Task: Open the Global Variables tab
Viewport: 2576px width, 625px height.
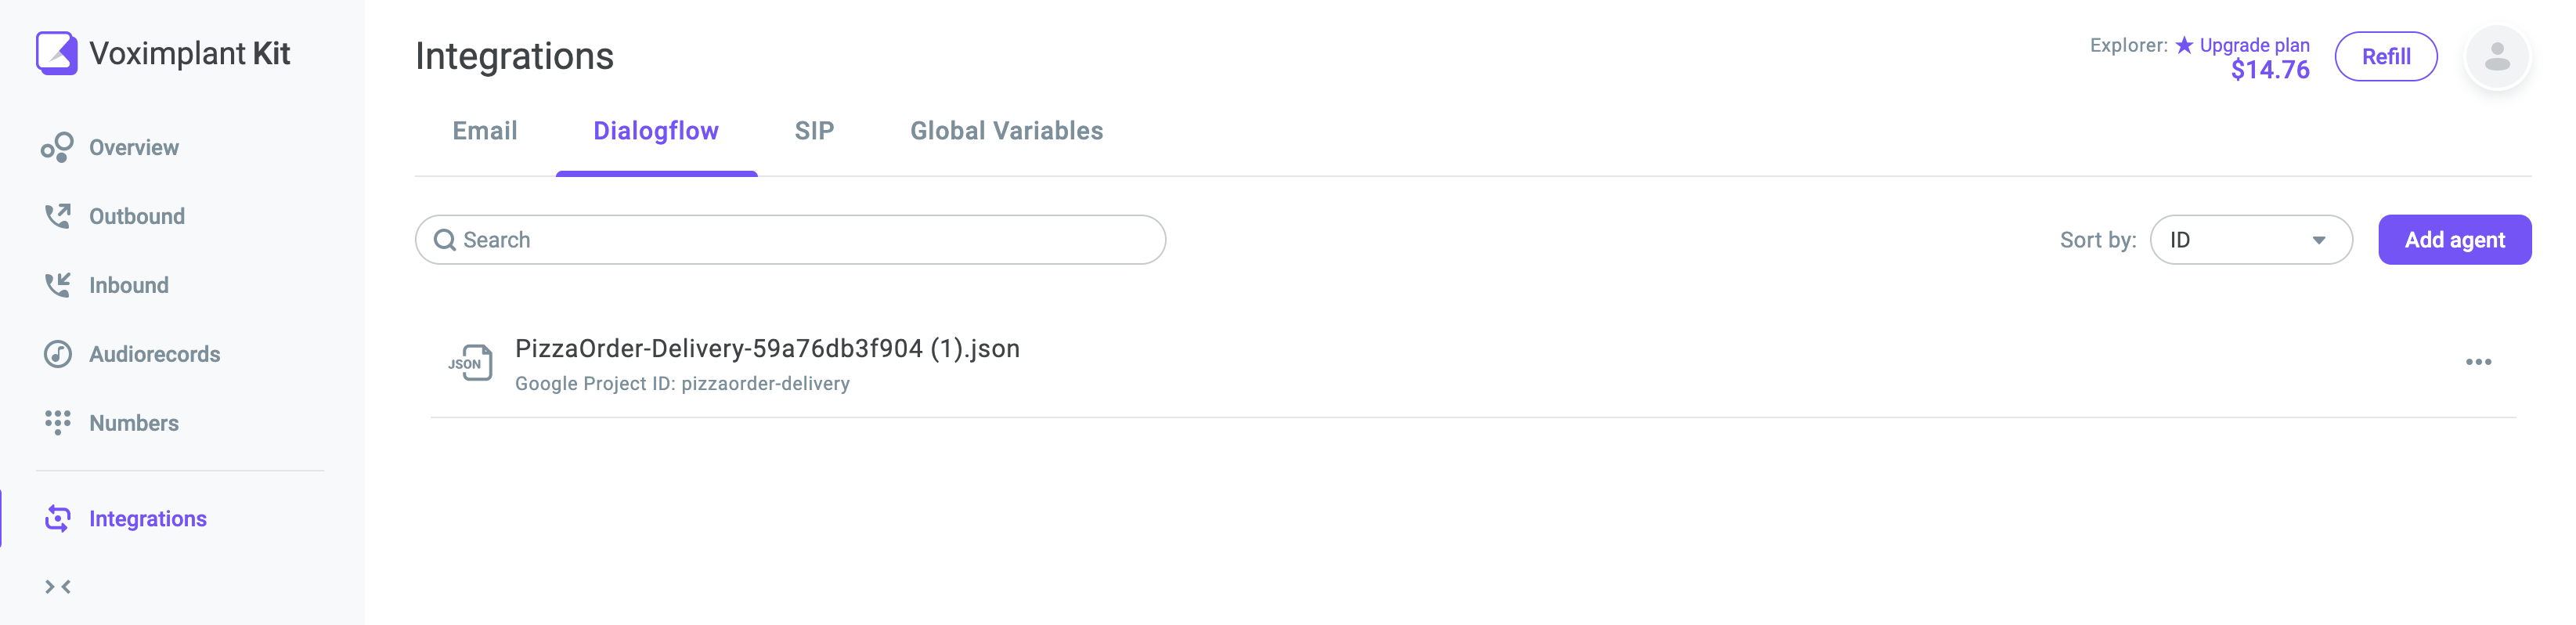Action: pos(1006,131)
